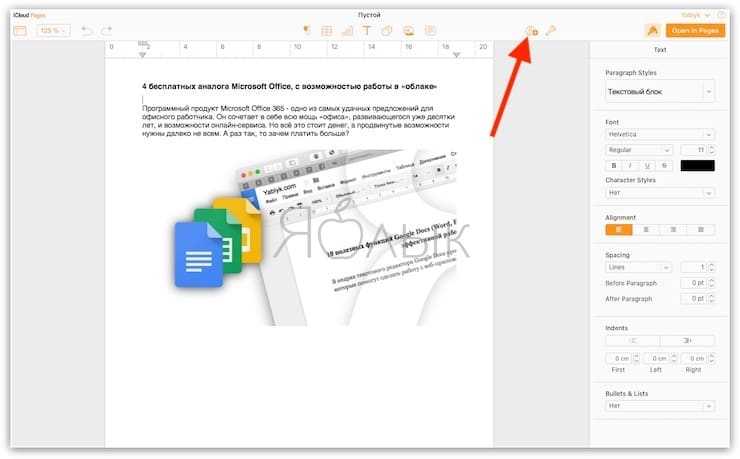Open the Helvetica font dropdown
Image resolution: width=740 pixels, height=459 pixels.
click(x=660, y=134)
